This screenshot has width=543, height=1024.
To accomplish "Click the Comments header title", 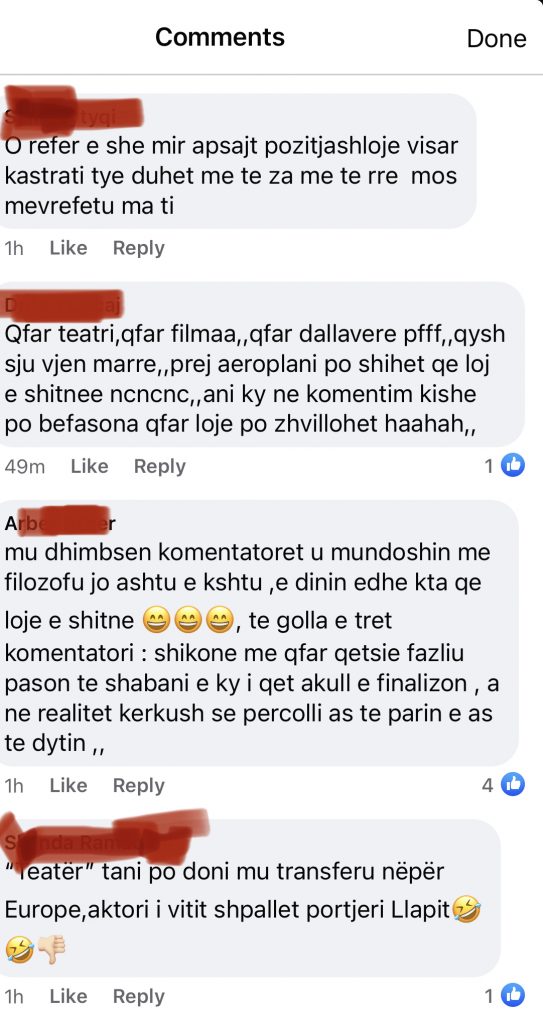I will tap(220, 37).
